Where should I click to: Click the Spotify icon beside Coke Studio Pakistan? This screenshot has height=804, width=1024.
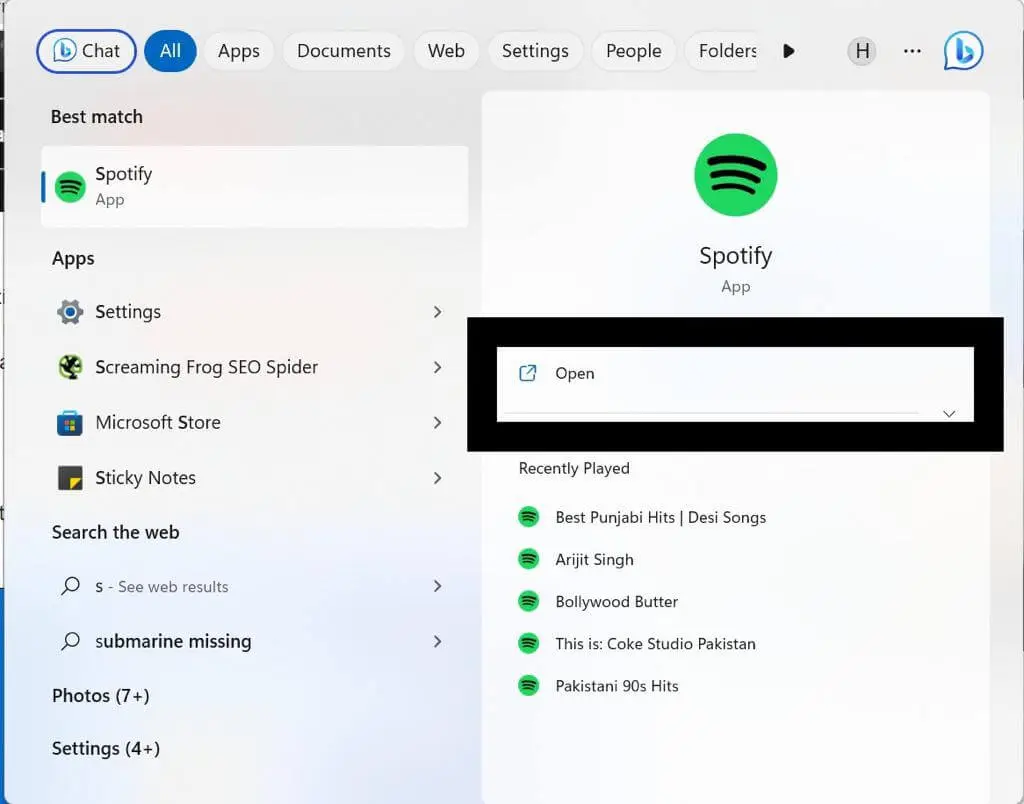(x=528, y=643)
